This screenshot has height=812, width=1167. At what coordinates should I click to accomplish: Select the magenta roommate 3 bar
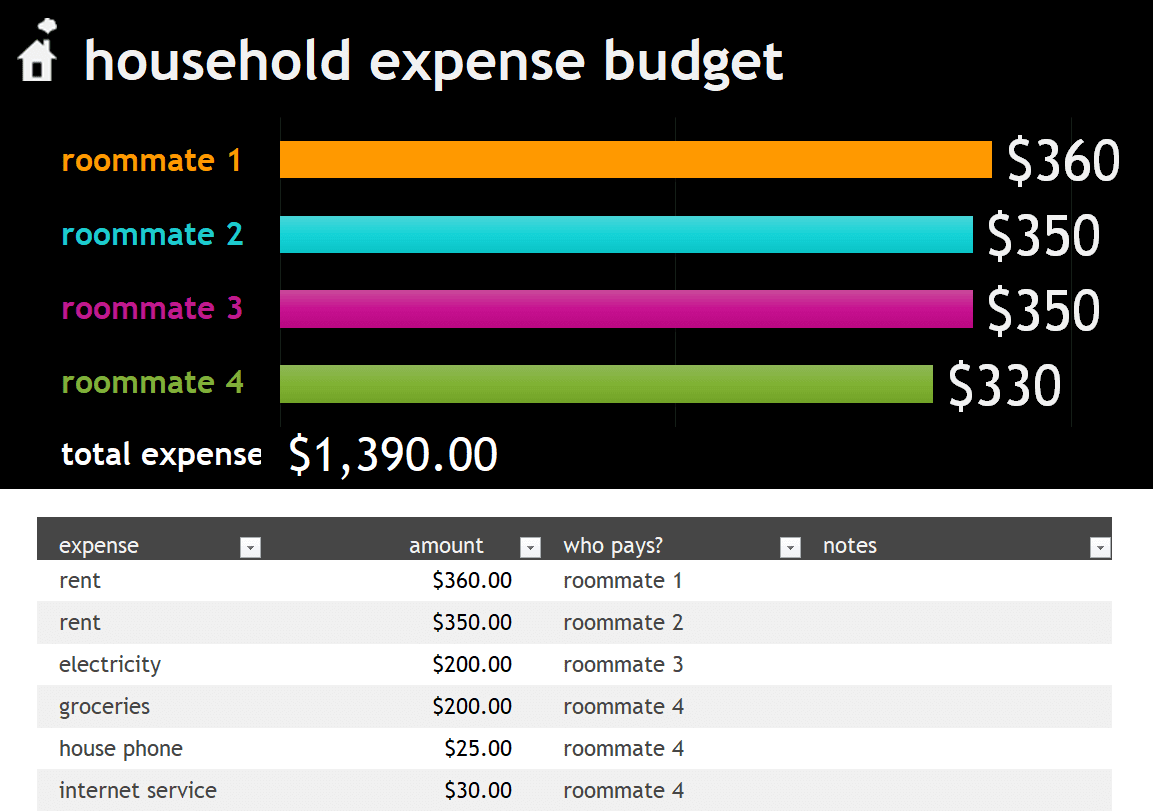click(x=626, y=309)
